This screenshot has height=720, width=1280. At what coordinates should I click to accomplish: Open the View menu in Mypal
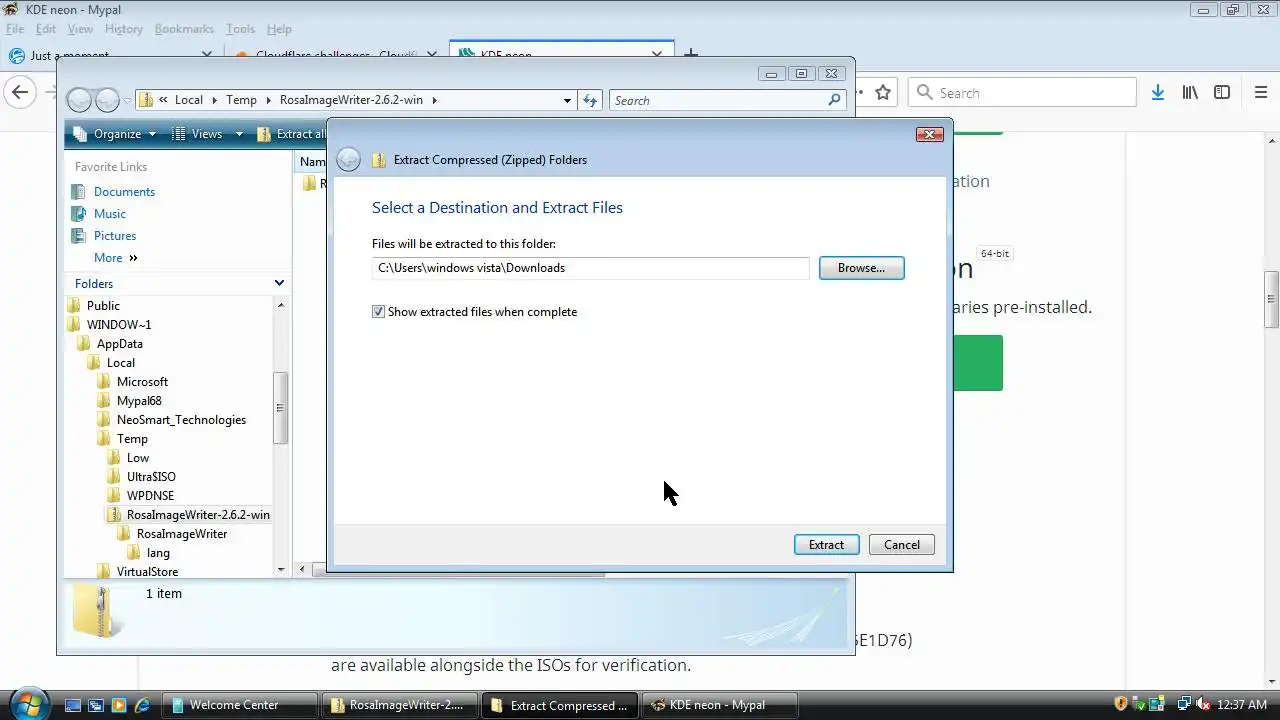[x=80, y=29]
